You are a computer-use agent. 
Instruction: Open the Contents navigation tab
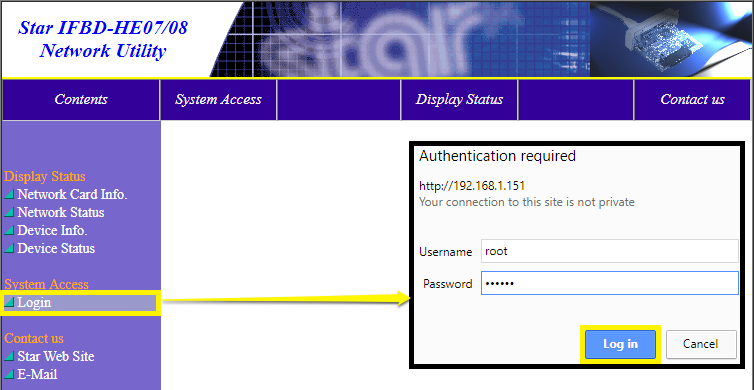81,100
